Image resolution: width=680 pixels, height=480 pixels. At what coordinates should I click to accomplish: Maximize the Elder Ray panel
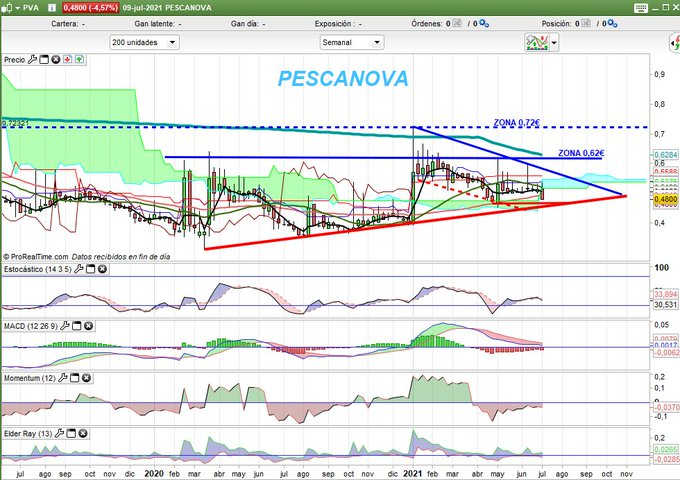coord(71,433)
